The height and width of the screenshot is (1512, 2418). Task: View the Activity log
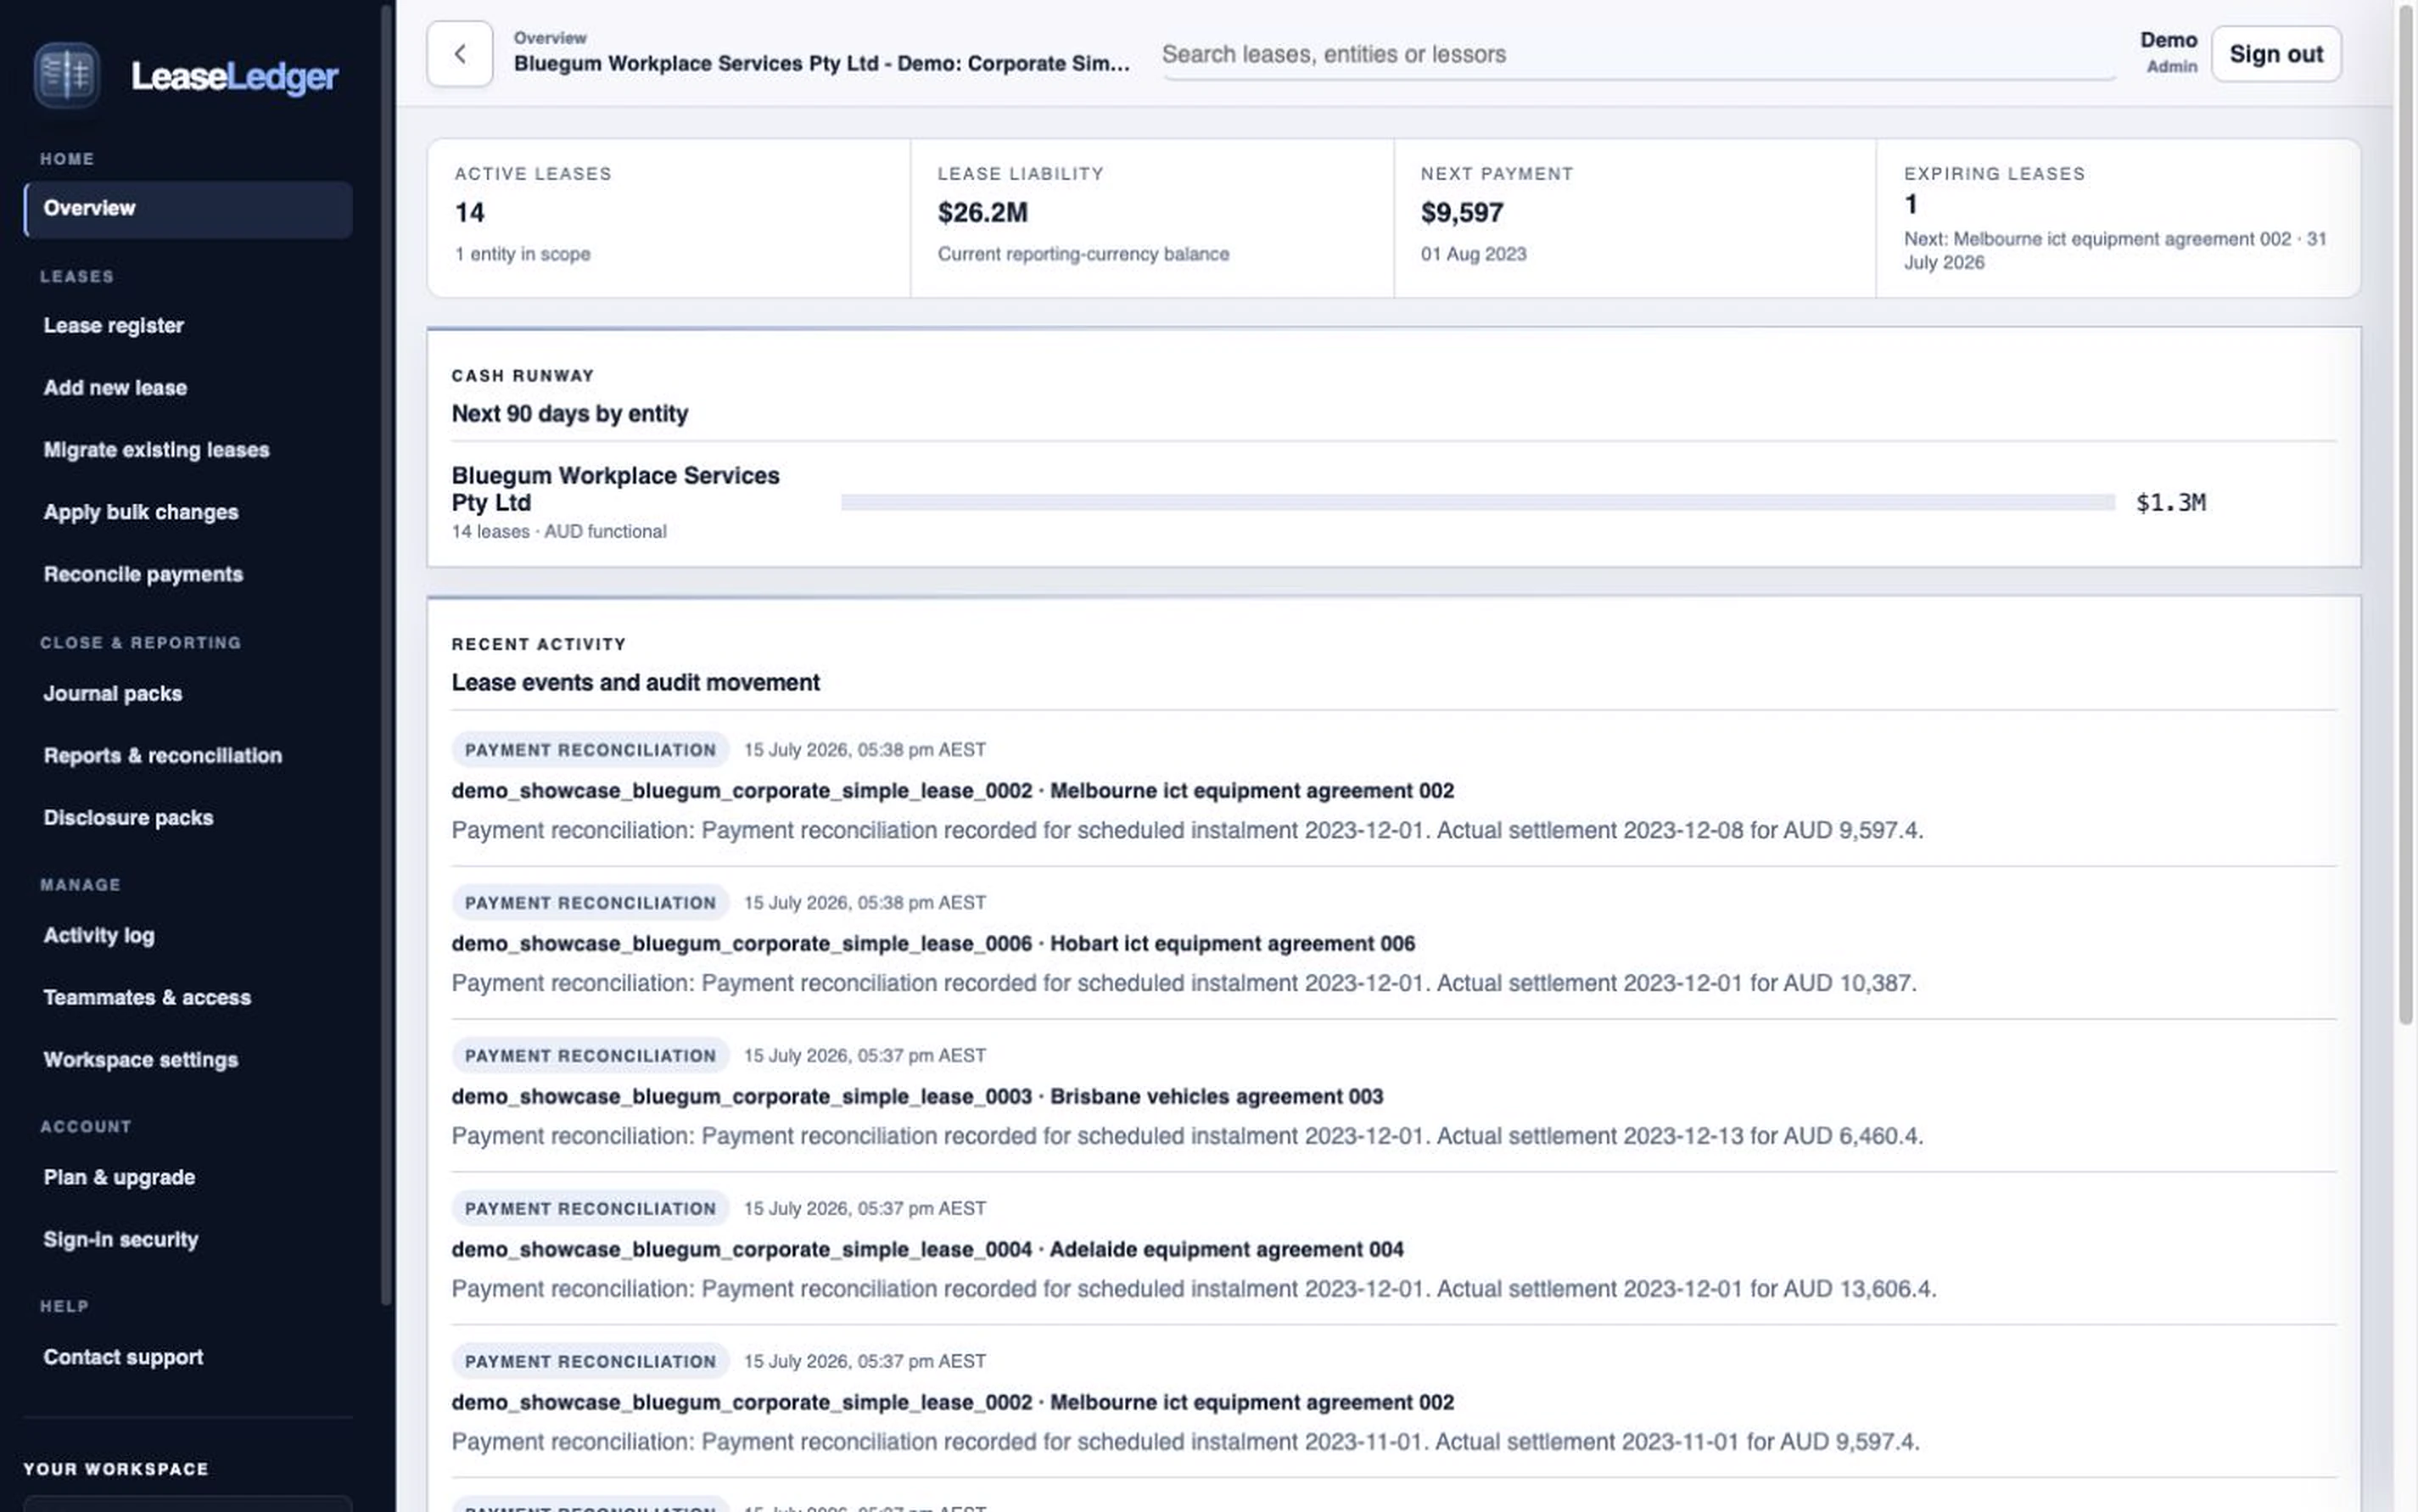99,935
